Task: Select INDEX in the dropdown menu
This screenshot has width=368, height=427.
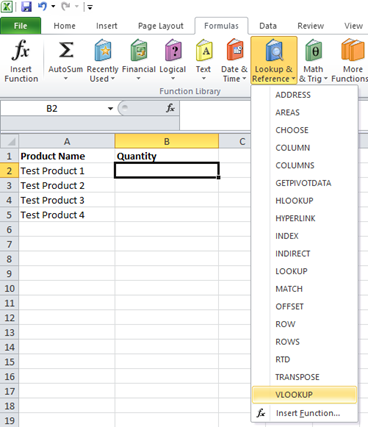Action: tap(304, 236)
